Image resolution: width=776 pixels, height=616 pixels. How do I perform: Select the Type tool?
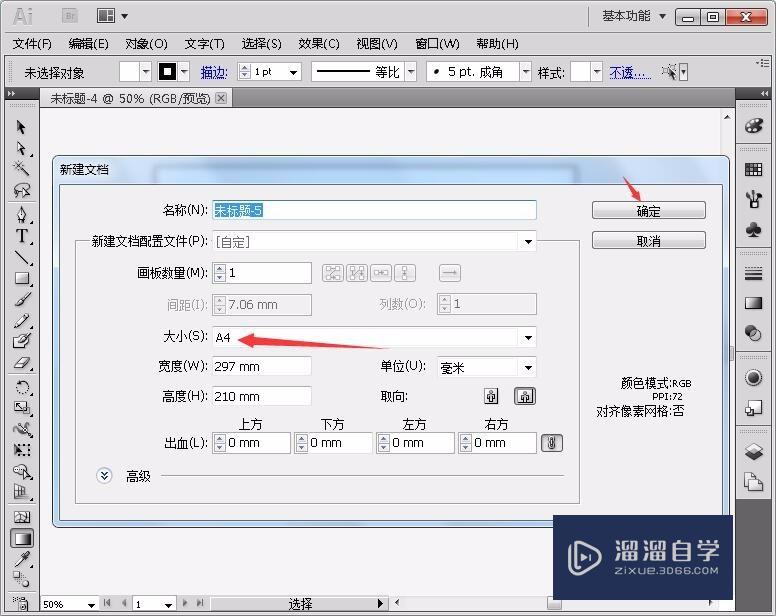pos(21,236)
